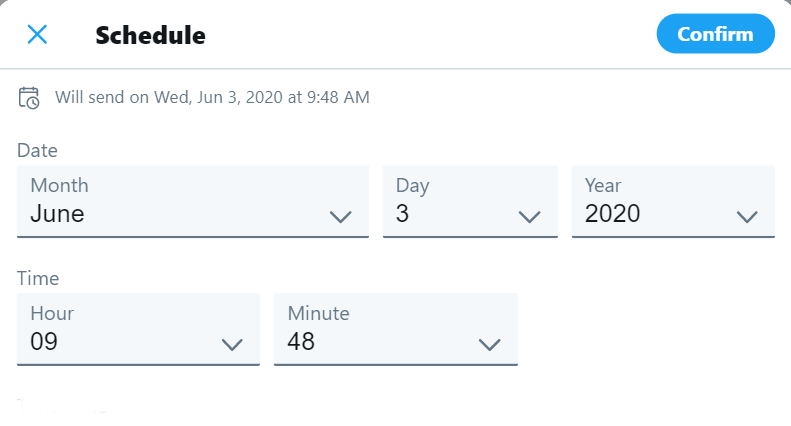791x426 pixels.
Task: Open the Month dropdown field
Action: pos(193,201)
